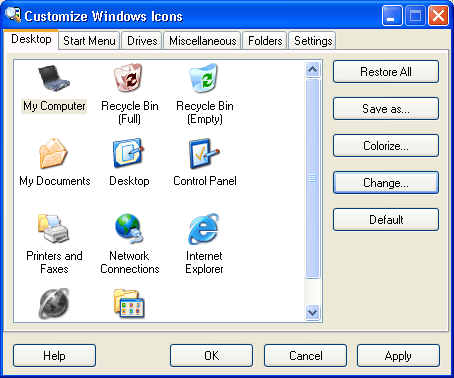
Task: Click the "My Computer" label
Action: 54,106
